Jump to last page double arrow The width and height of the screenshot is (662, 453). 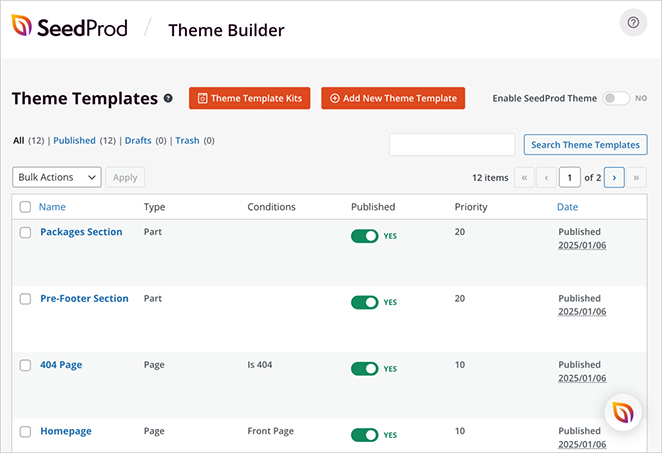coord(637,178)
